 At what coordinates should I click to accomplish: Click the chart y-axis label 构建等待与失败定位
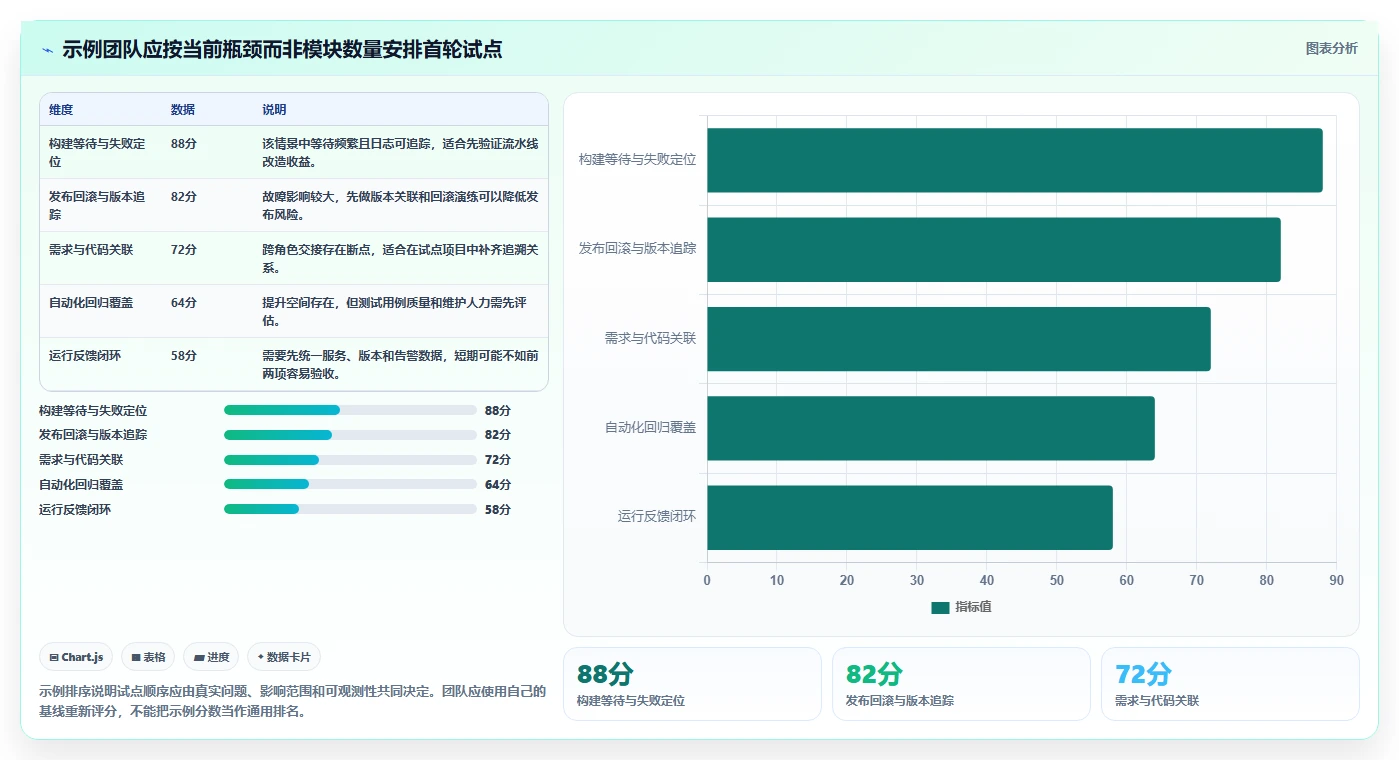pyautogui.click(x=637, y=159)
